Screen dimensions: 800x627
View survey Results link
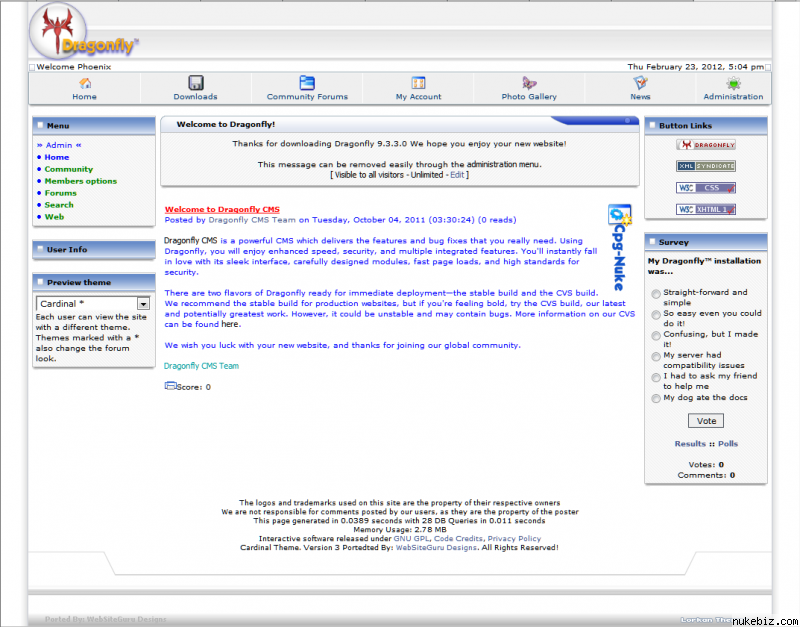690,444
